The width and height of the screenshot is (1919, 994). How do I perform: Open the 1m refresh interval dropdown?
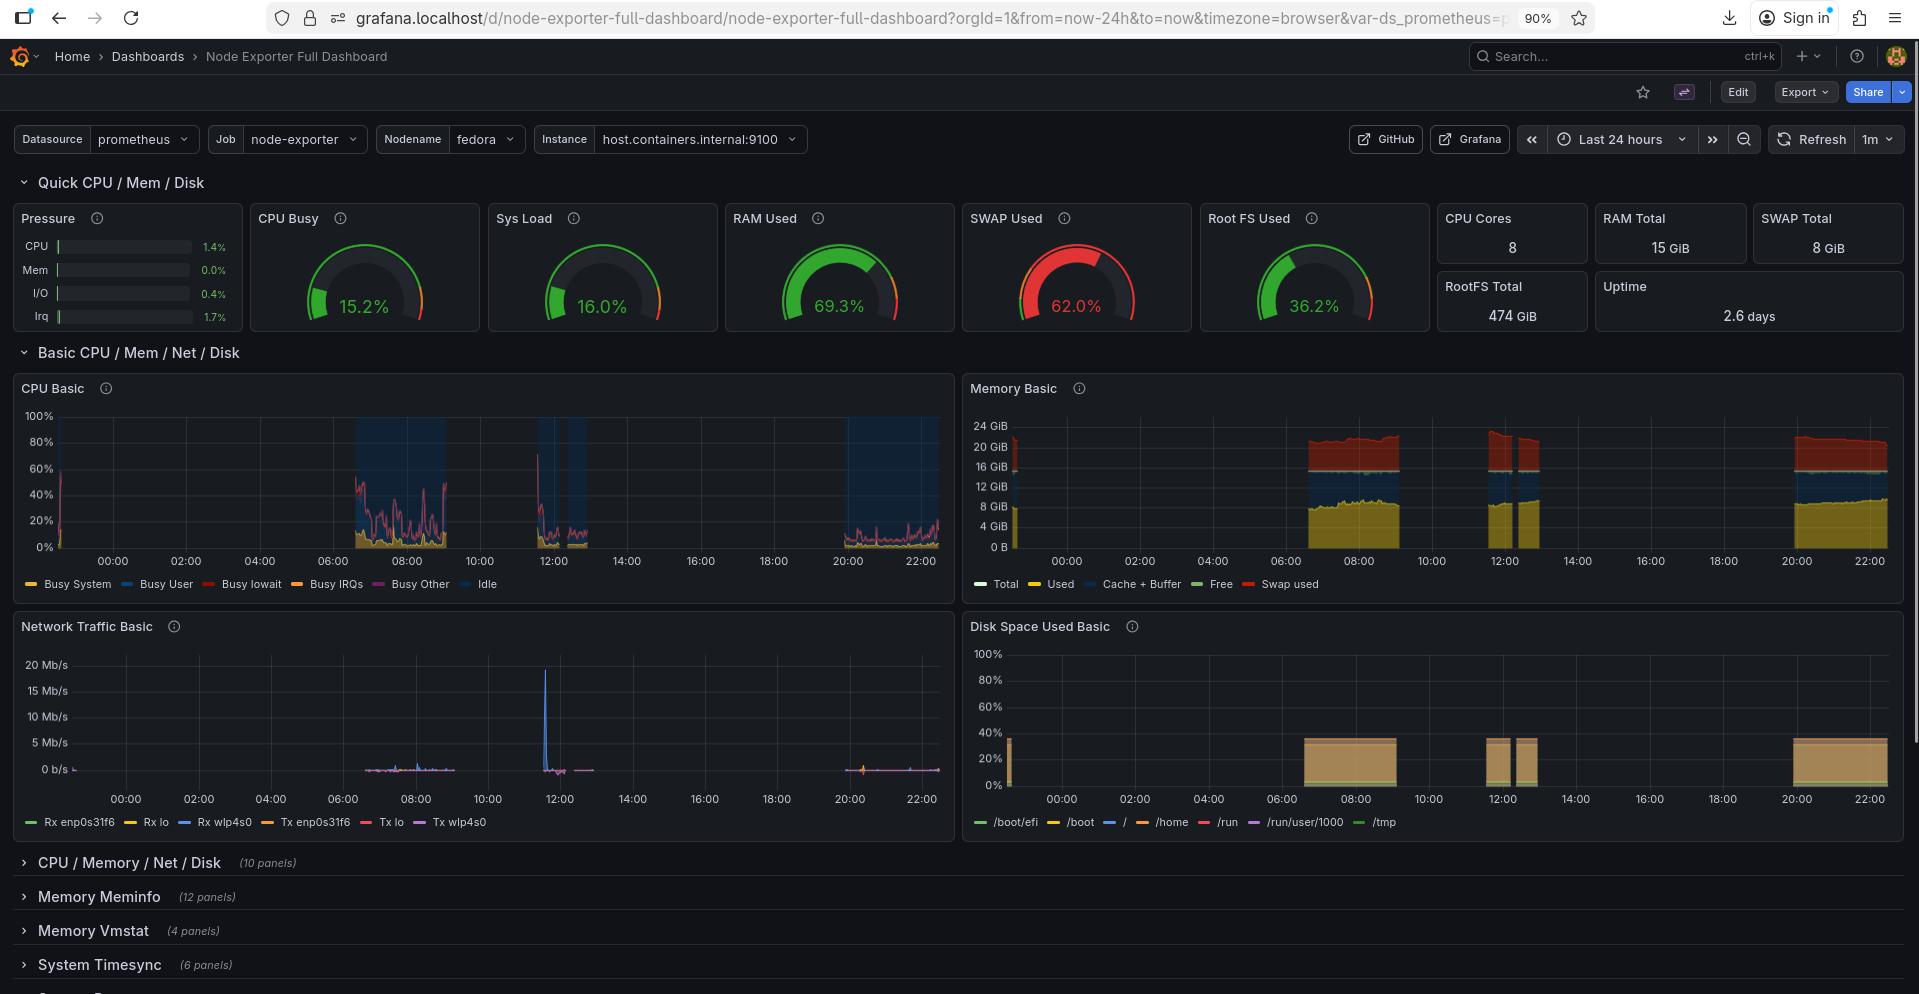pyautogui.click(x=1878, y=140)
